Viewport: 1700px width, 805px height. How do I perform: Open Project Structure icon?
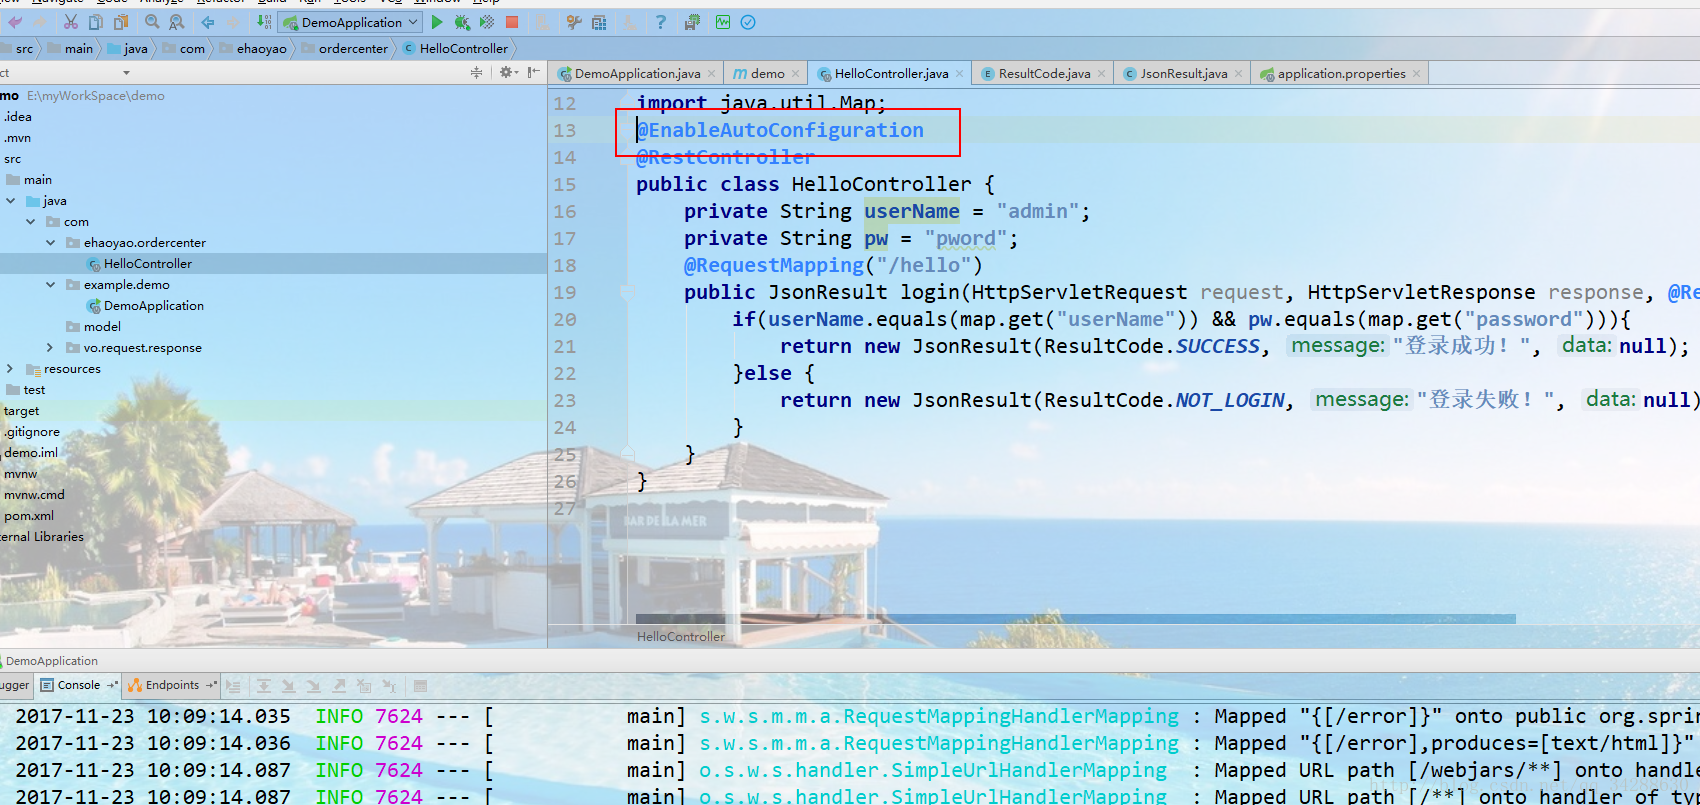(599, 22)
